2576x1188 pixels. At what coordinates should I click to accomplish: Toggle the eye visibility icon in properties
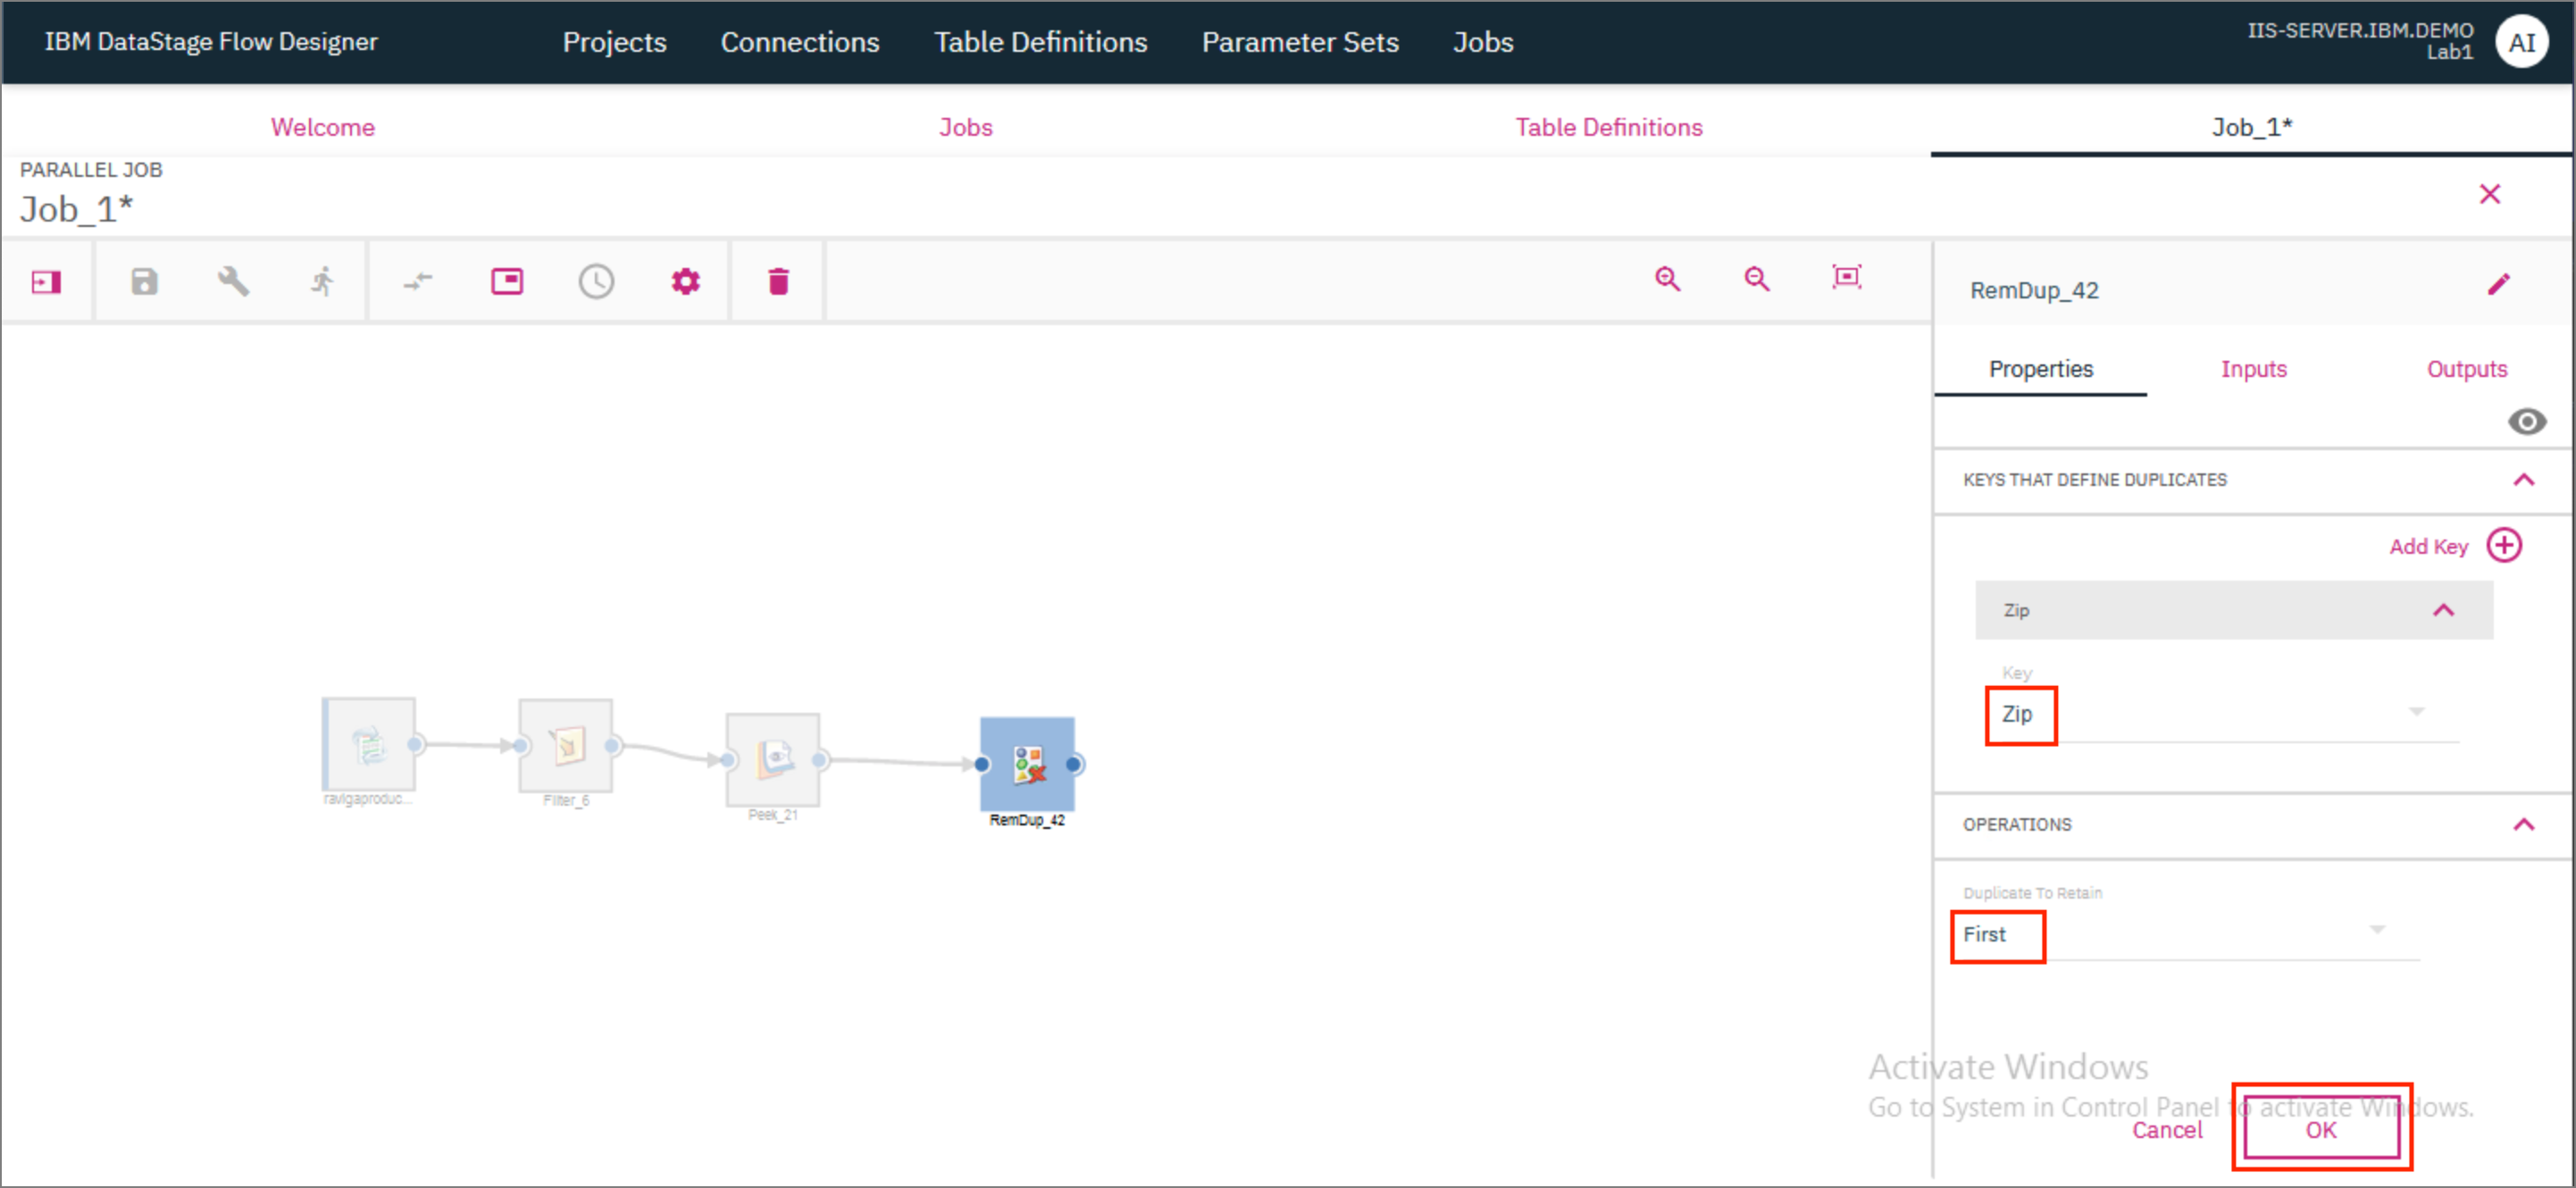tap(2526, 422)
